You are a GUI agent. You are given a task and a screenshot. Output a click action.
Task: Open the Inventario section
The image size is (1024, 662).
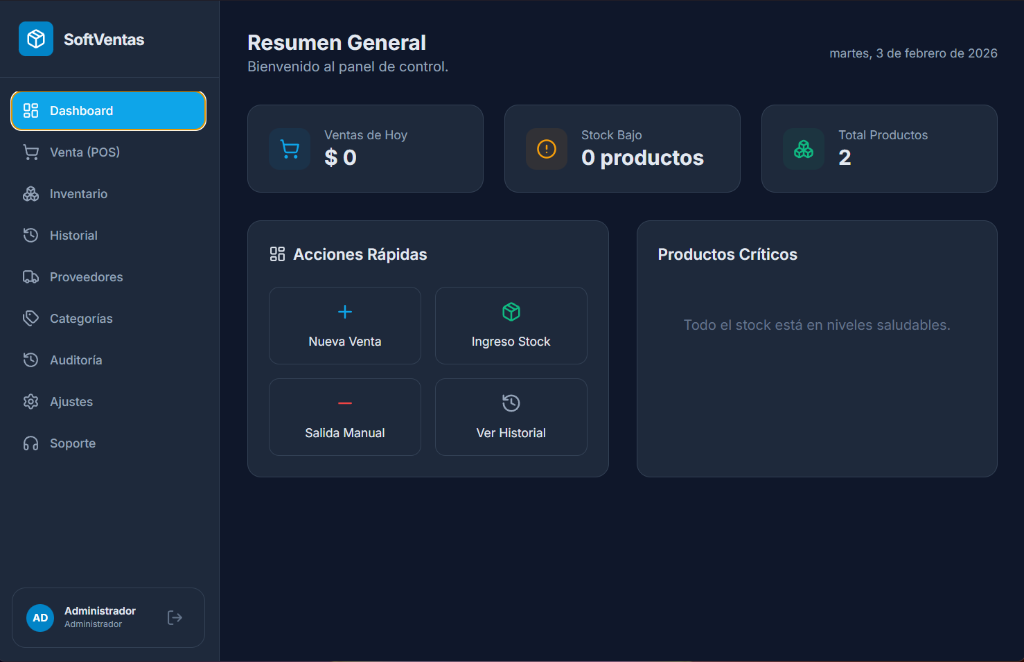tap(78, 194)
